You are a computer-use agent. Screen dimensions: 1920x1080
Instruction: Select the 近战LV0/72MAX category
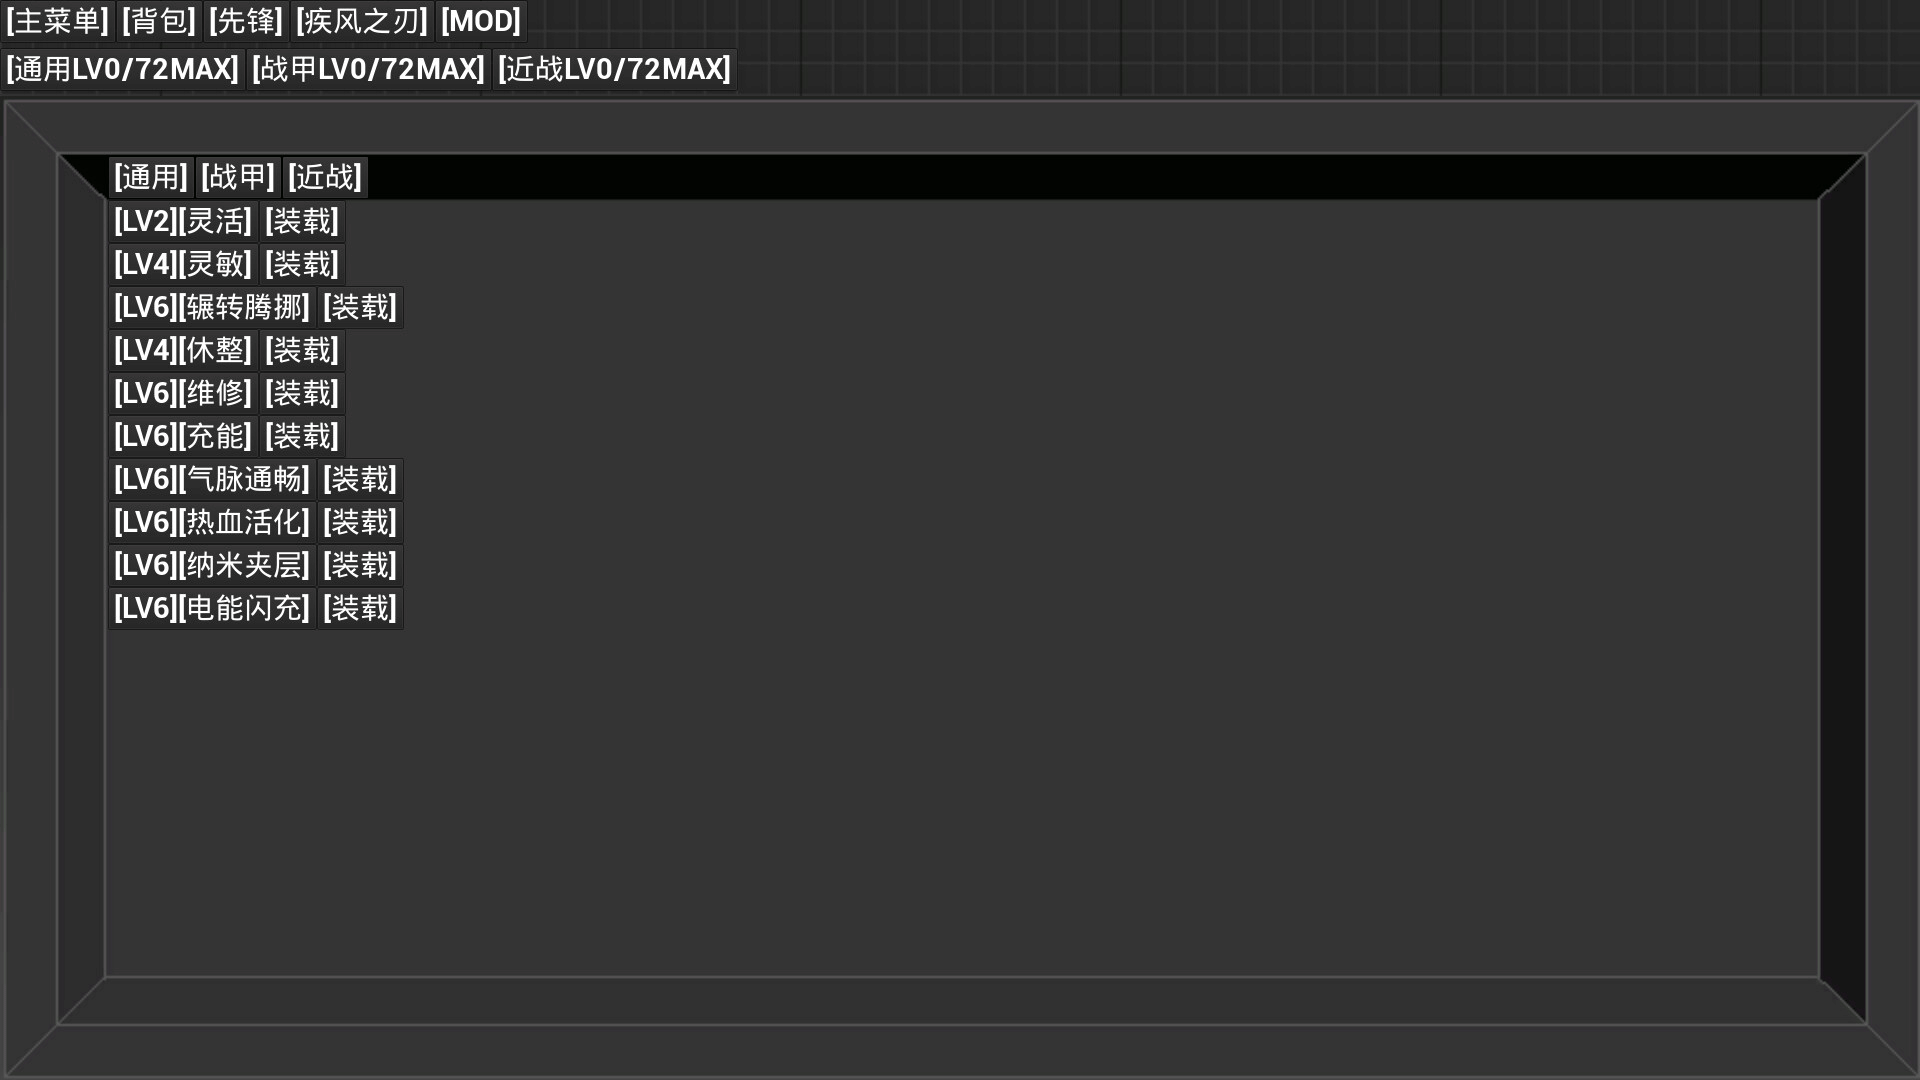[615, 69]
